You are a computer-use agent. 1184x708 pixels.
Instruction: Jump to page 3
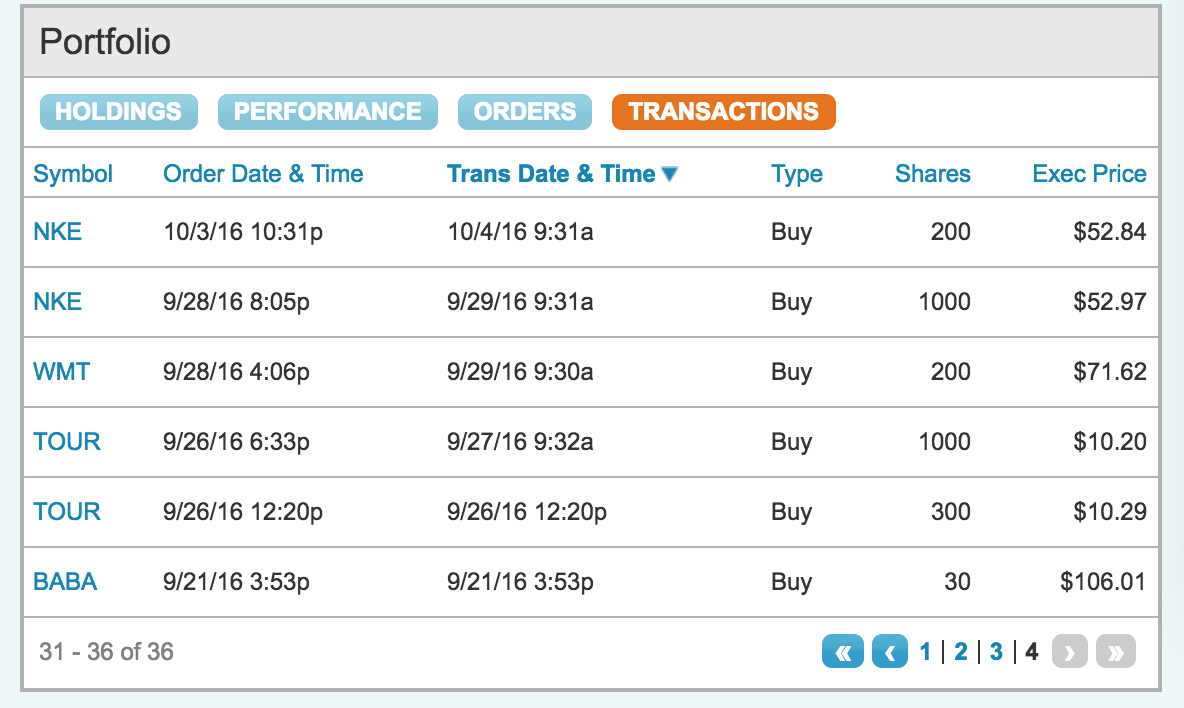tap(996, 651)
